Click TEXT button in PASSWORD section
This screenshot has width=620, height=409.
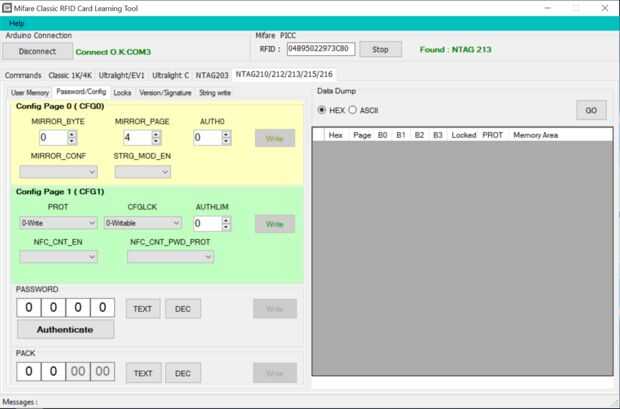(143, 309)
